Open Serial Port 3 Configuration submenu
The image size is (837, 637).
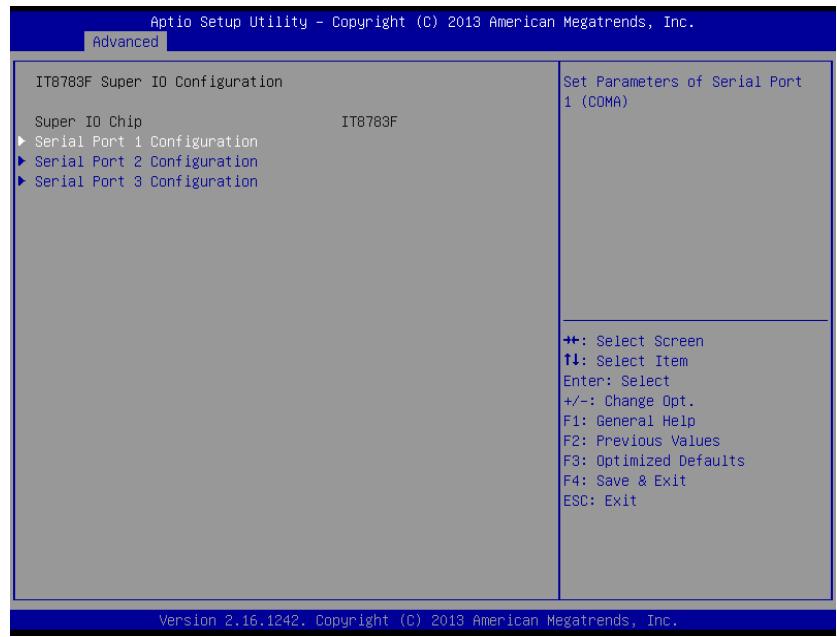coord(146,182)
